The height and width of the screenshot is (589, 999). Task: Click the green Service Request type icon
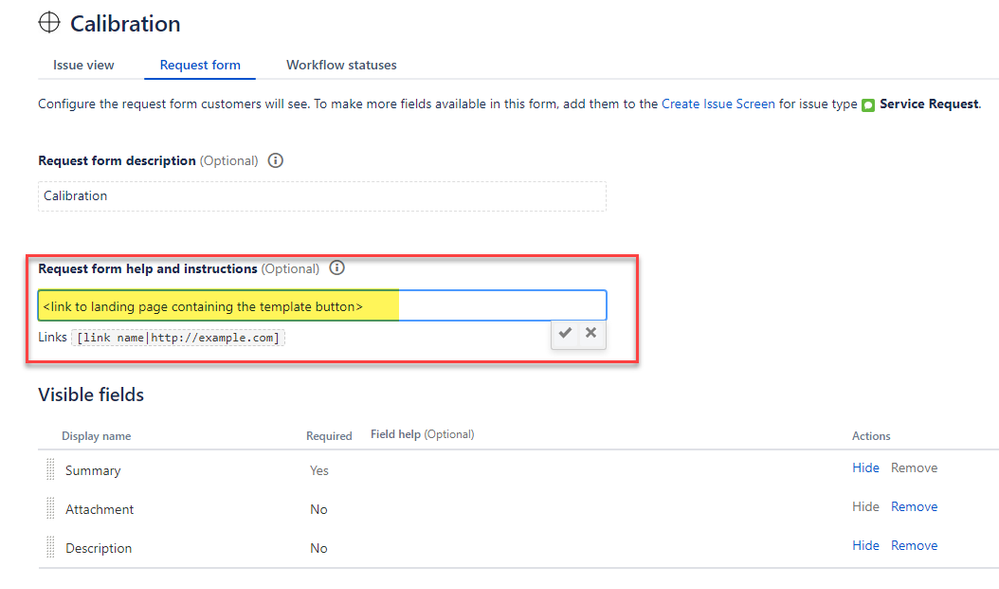868,104
